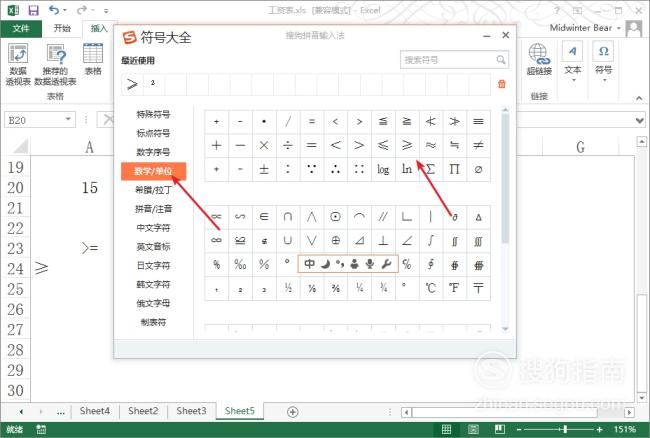
Task: Click the wrench settings icon on Sogou IME bar
Action: point(386,264)
